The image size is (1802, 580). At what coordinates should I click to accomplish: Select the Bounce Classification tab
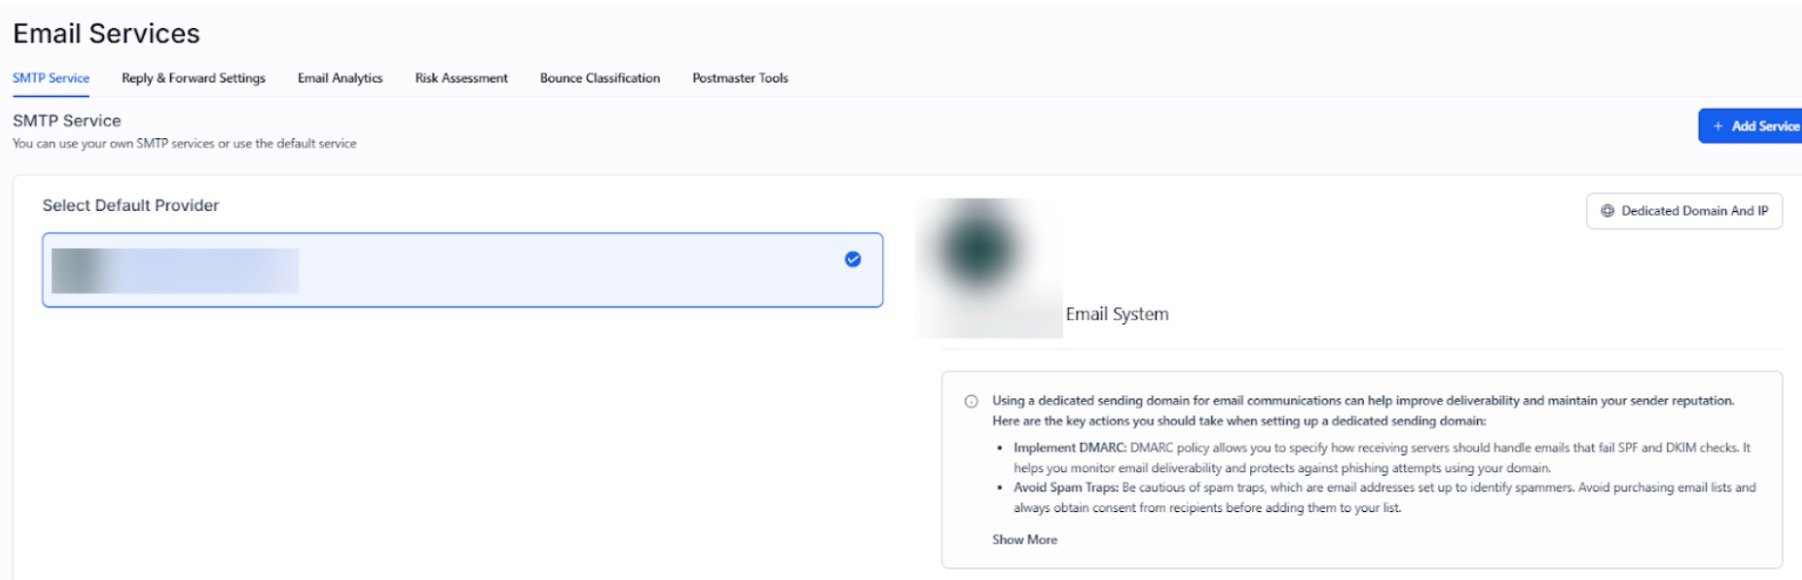click(x=600, y=78)
